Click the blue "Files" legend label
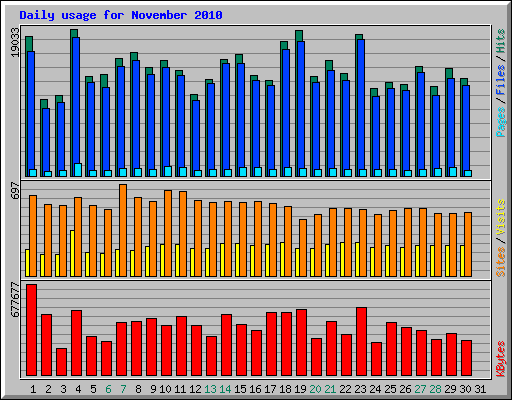This screenshot has height=400, width=512. point(500,80)
